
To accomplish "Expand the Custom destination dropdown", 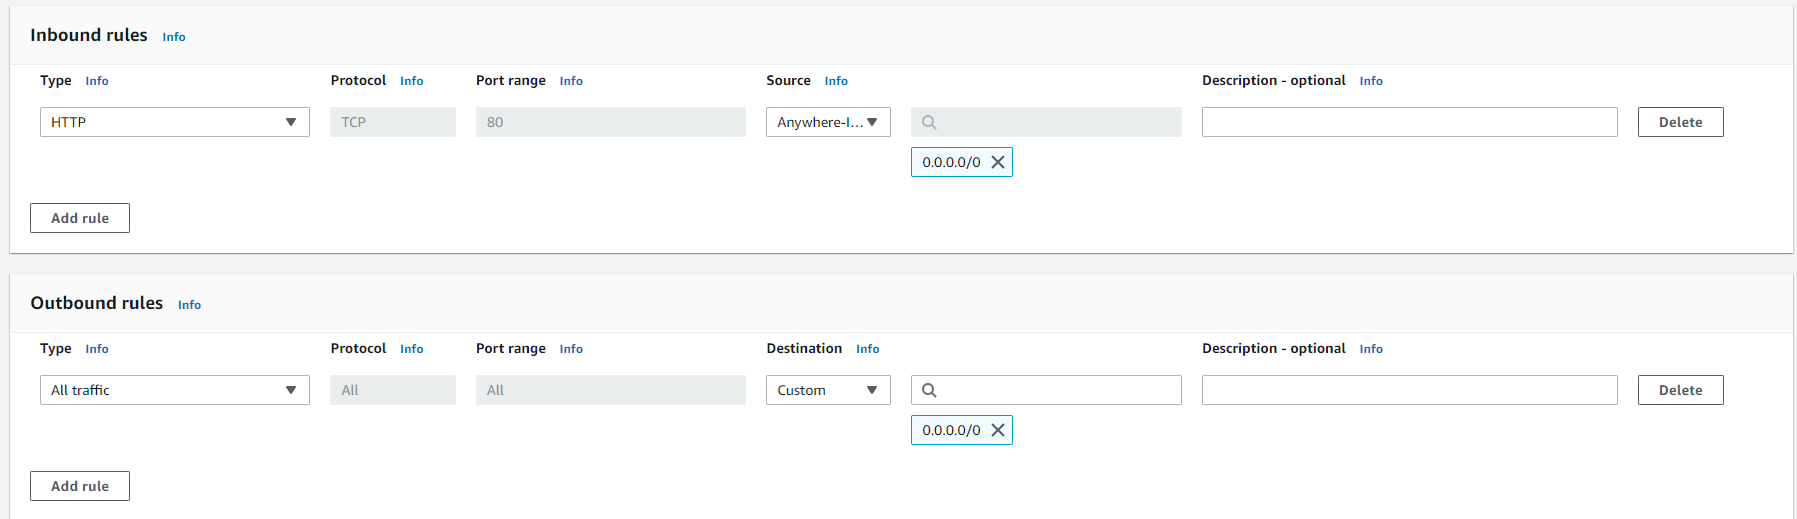I will [x=828, y=390].
